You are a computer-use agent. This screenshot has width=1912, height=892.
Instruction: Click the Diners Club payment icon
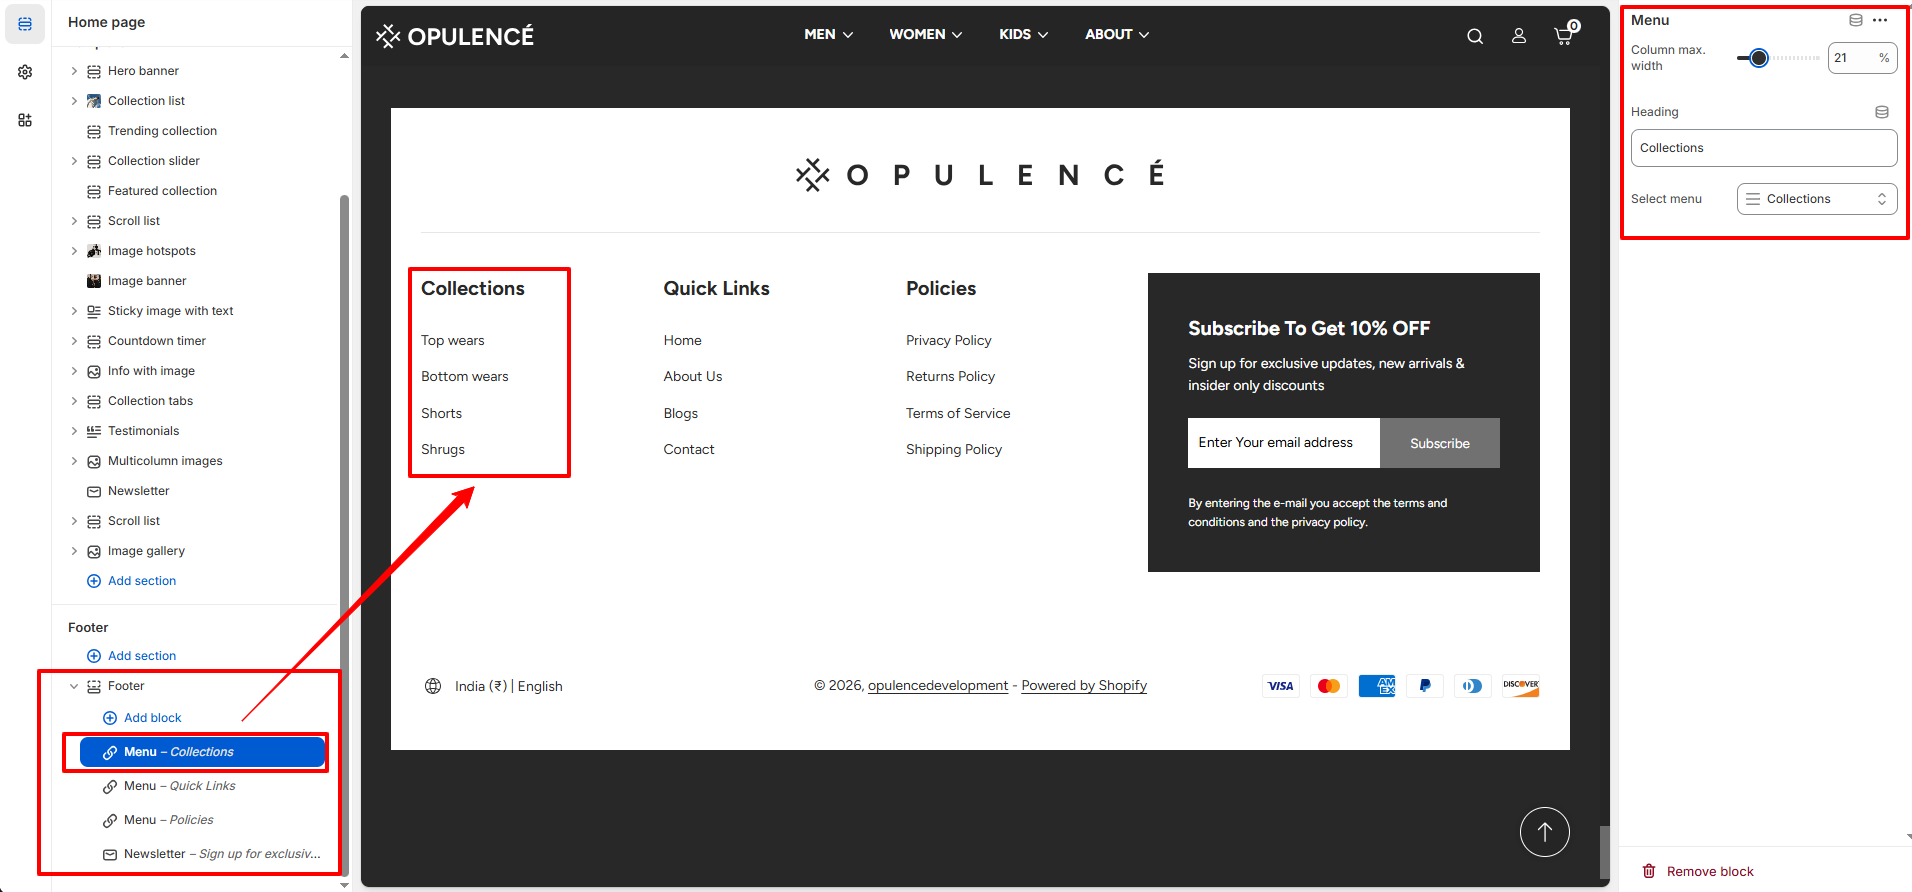1473,686
